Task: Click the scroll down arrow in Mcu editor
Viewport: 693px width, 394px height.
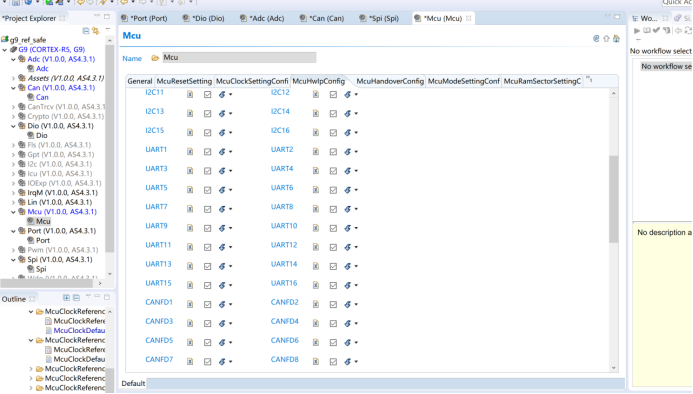Action: click(613, 368)
